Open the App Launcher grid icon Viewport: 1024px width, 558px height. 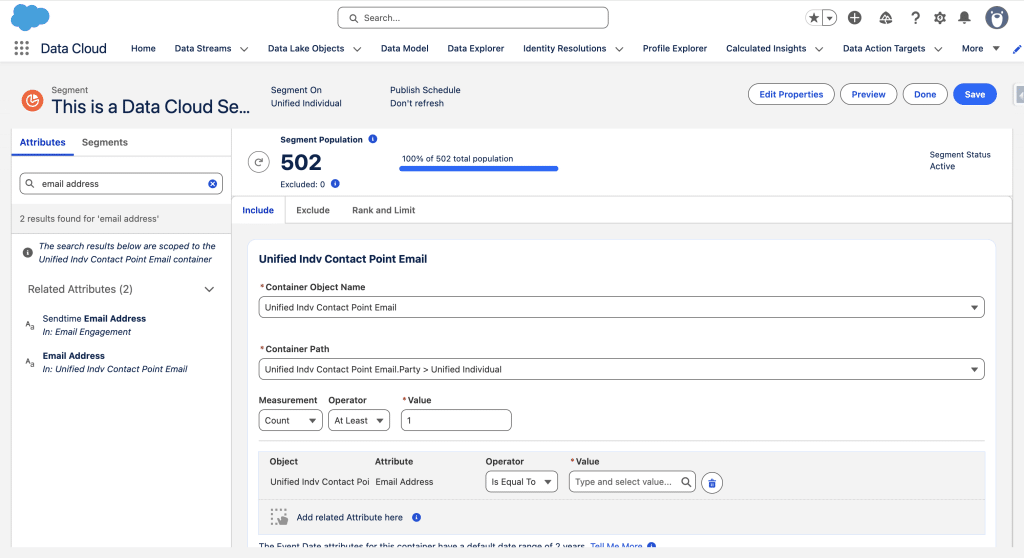(x=21, y=48)
